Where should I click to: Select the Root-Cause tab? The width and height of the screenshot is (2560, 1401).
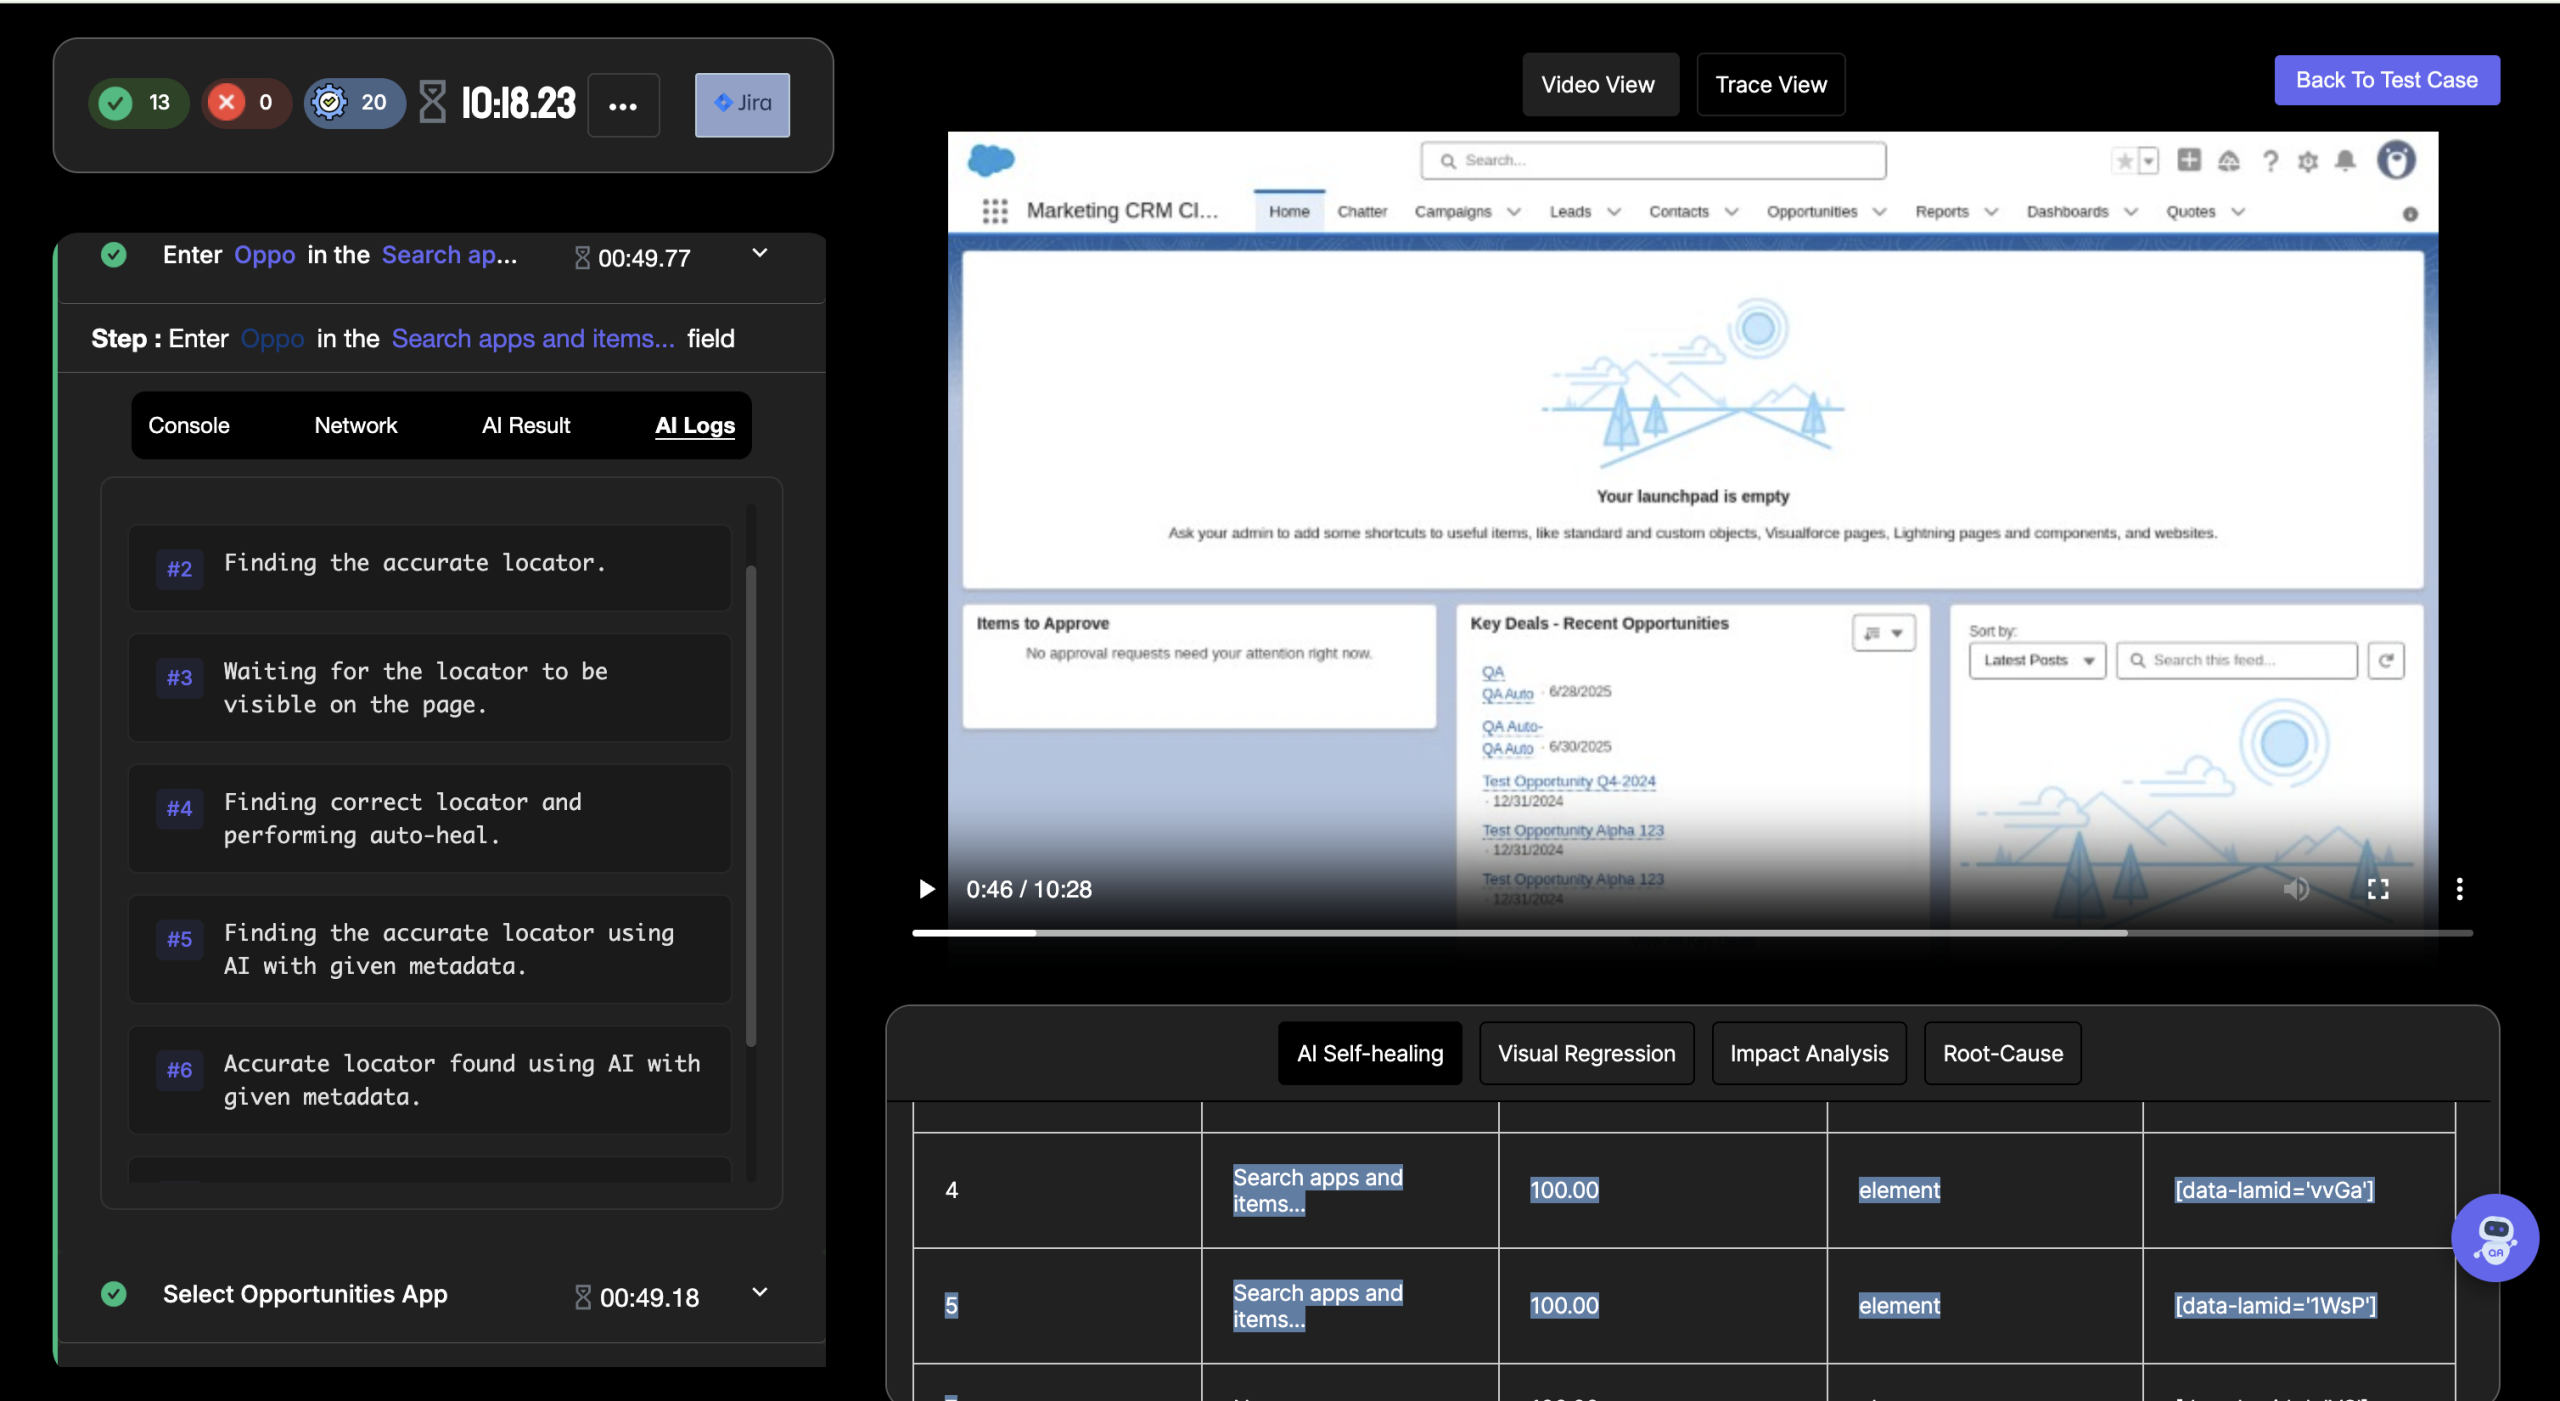(x=2002, y=1053)
